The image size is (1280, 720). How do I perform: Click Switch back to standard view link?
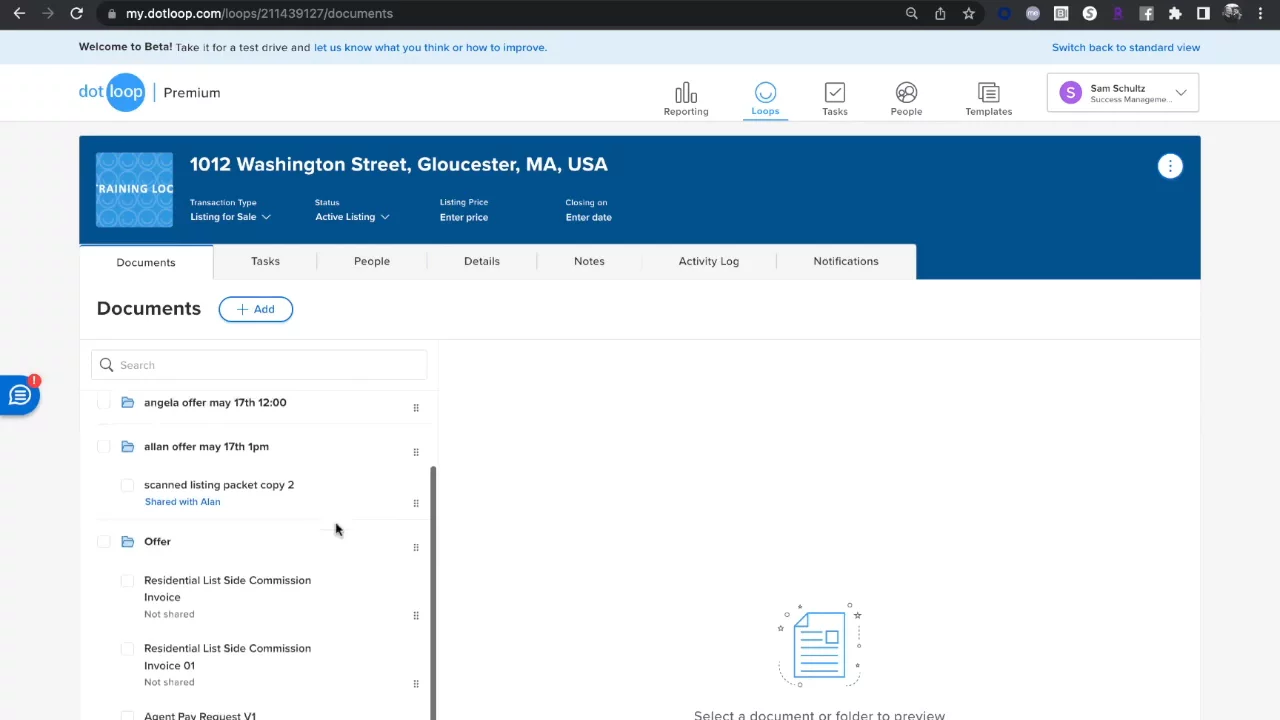(x=1125, y=47)
